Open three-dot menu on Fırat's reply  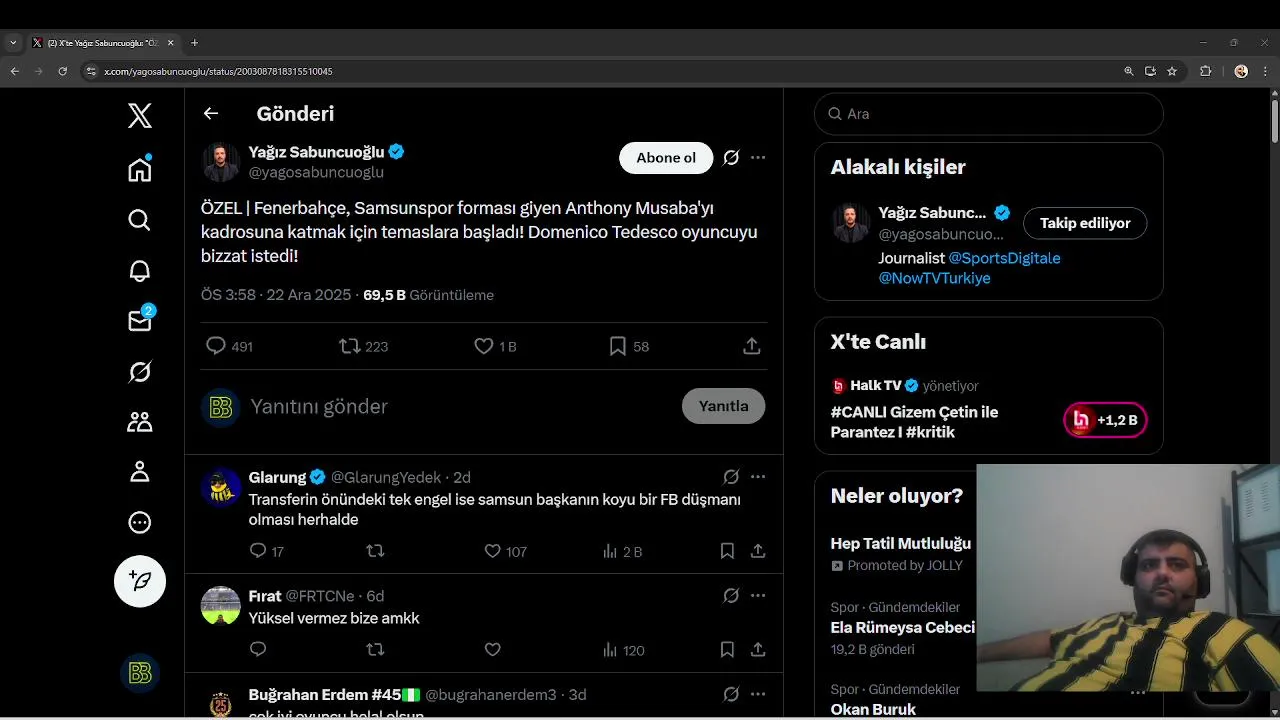758,595
